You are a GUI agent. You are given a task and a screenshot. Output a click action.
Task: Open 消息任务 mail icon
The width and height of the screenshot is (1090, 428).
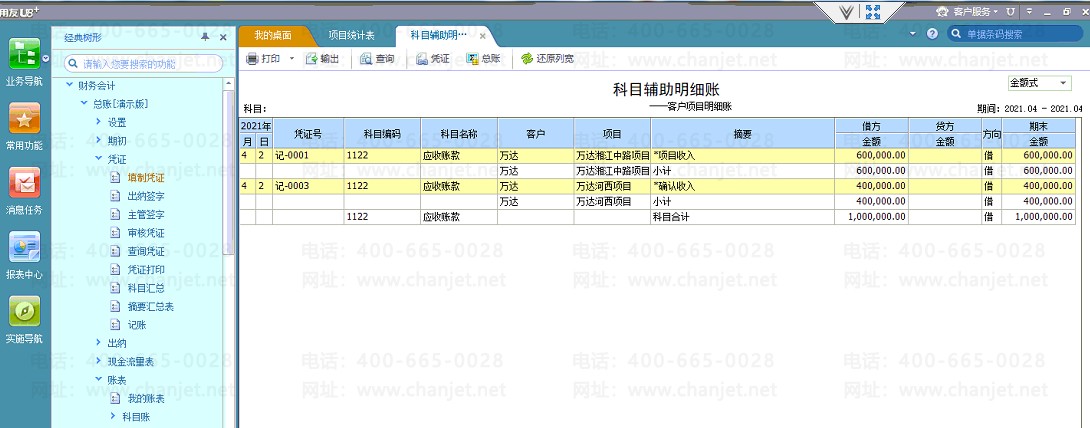click(24, 183)
